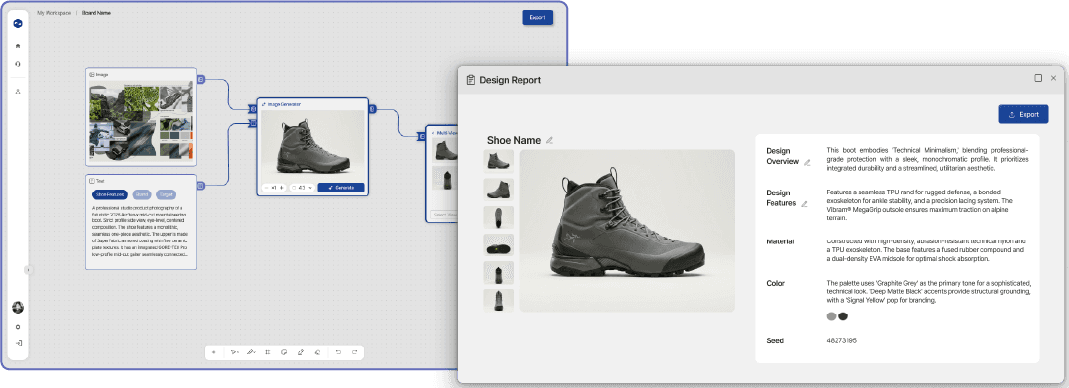The width and height of the screenshot is (1069, 388).
Task: Click the Image Generator's output connector
Action: click(x=372, y=108)
